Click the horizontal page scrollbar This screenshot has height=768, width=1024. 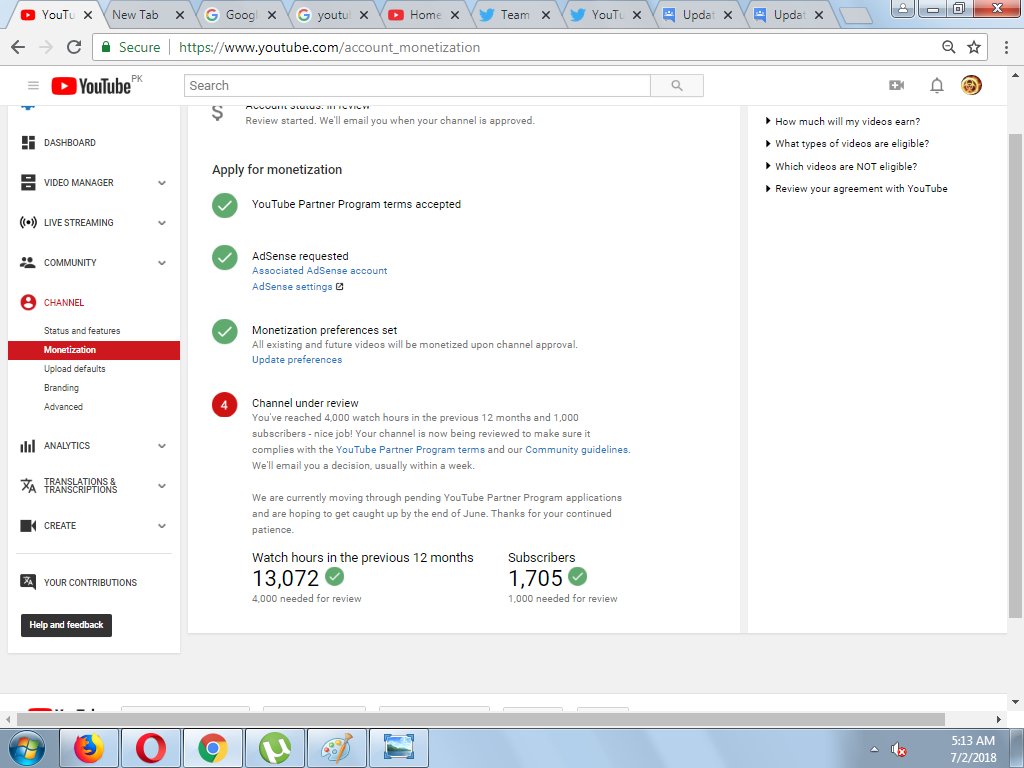click(480, 719)
